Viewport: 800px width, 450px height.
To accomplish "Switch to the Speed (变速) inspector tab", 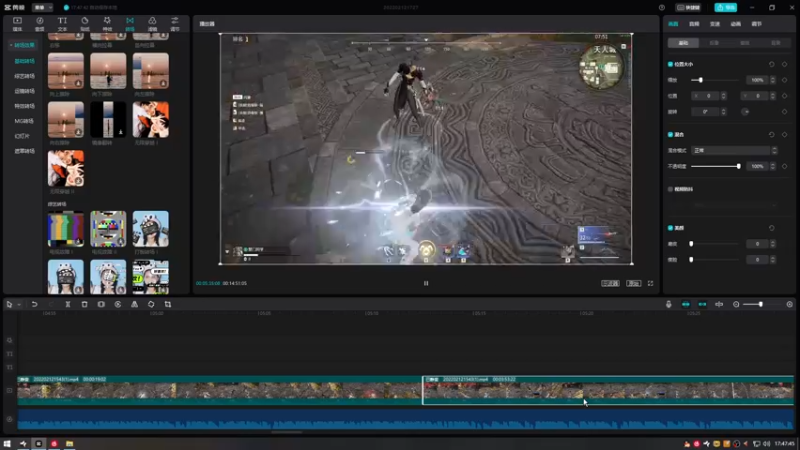I will [x=715, y=24].
